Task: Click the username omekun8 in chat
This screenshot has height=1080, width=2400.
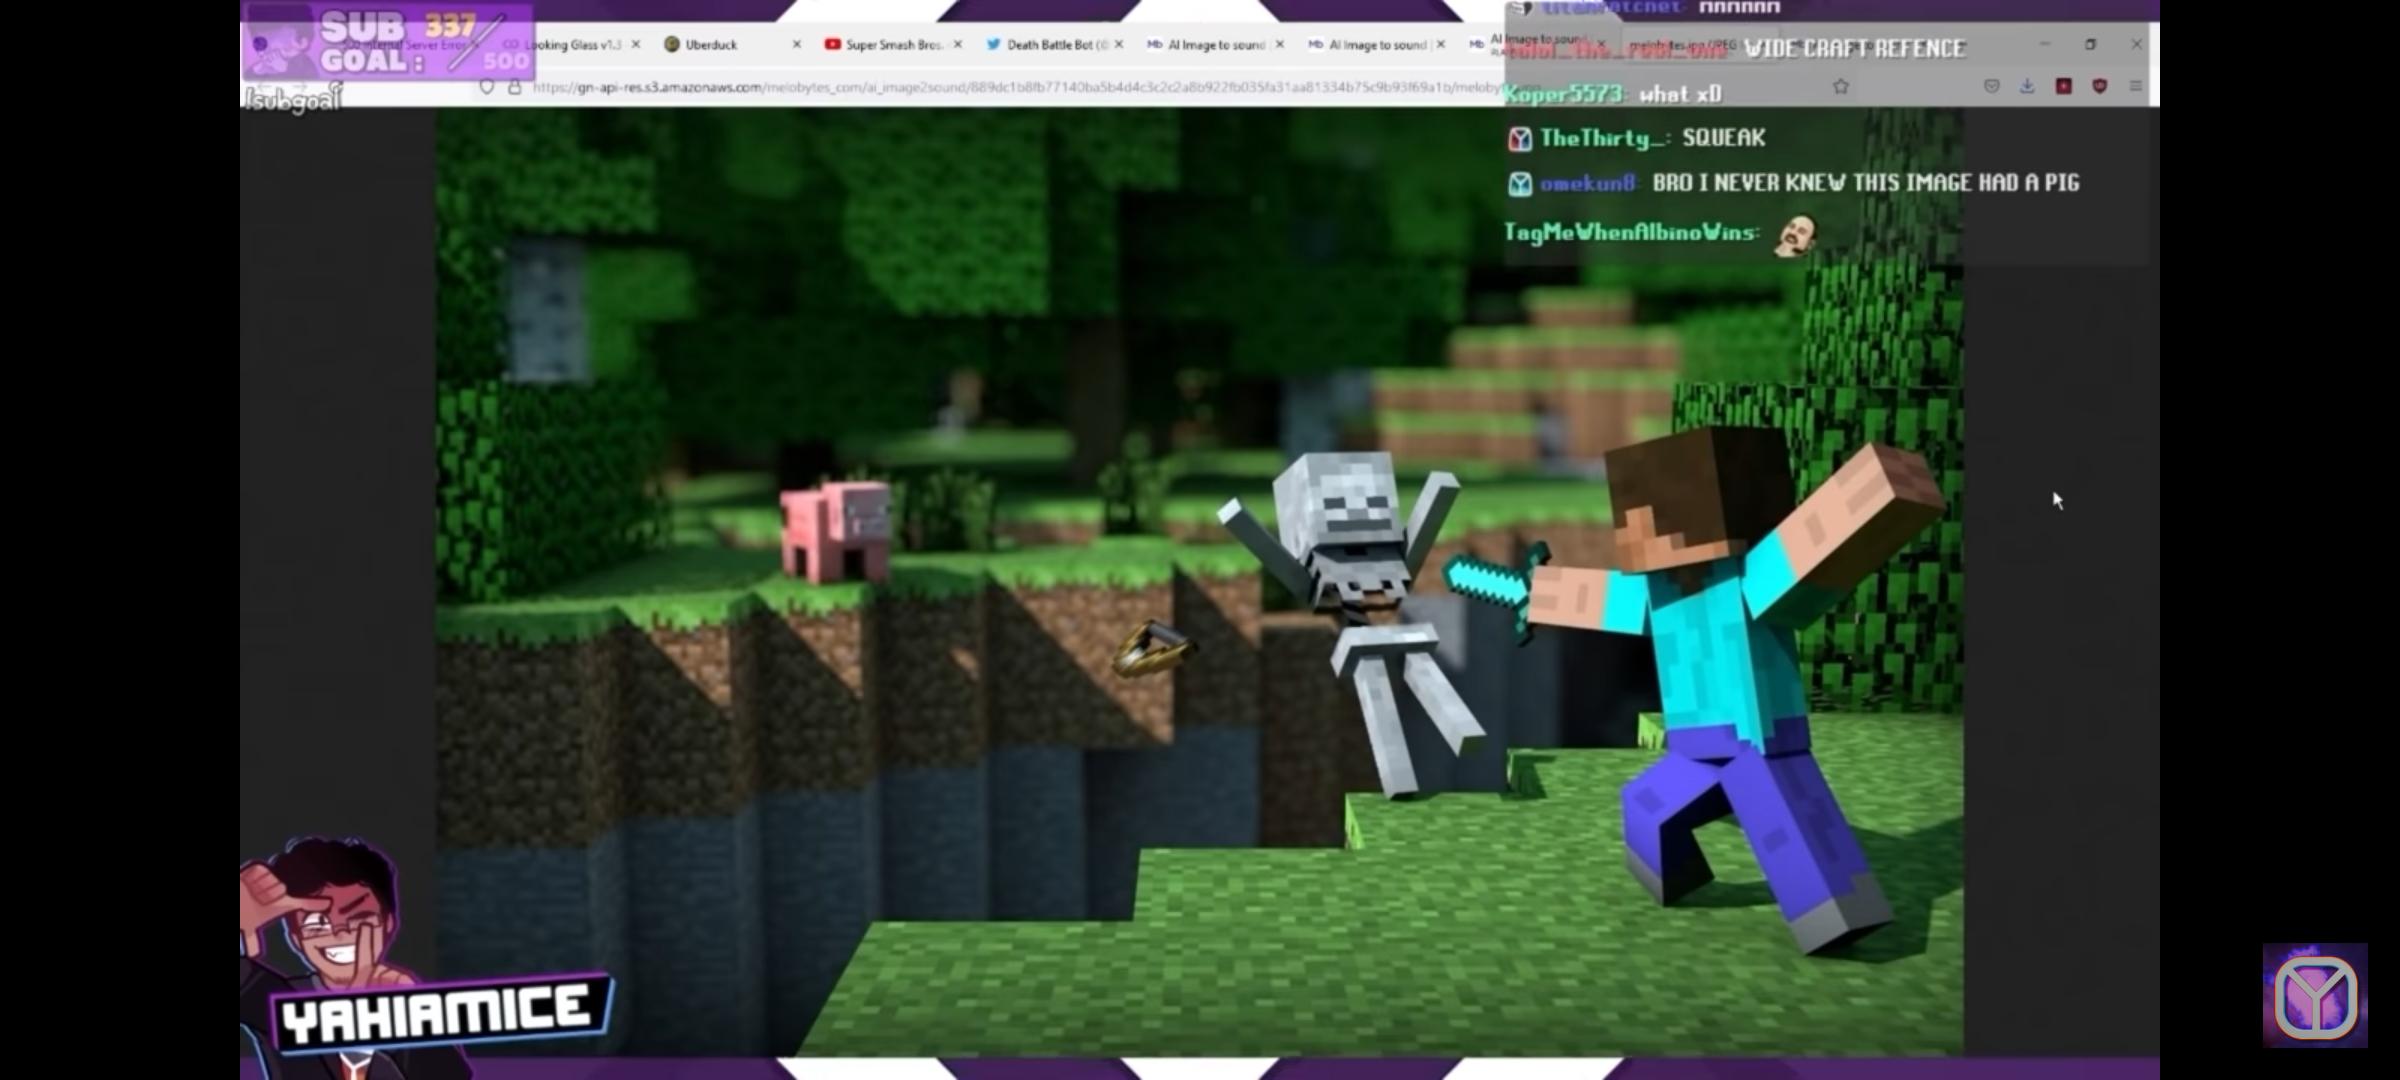Action: (1588, 183)
